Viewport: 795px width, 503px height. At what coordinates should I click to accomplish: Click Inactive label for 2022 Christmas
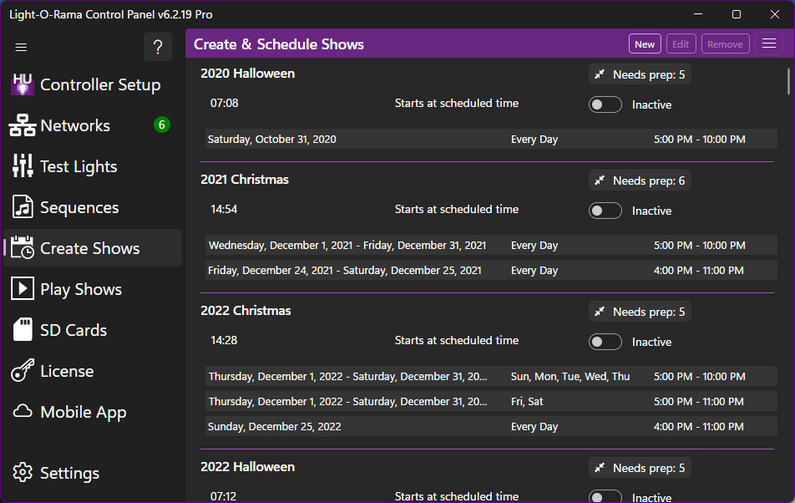[652, 342]
